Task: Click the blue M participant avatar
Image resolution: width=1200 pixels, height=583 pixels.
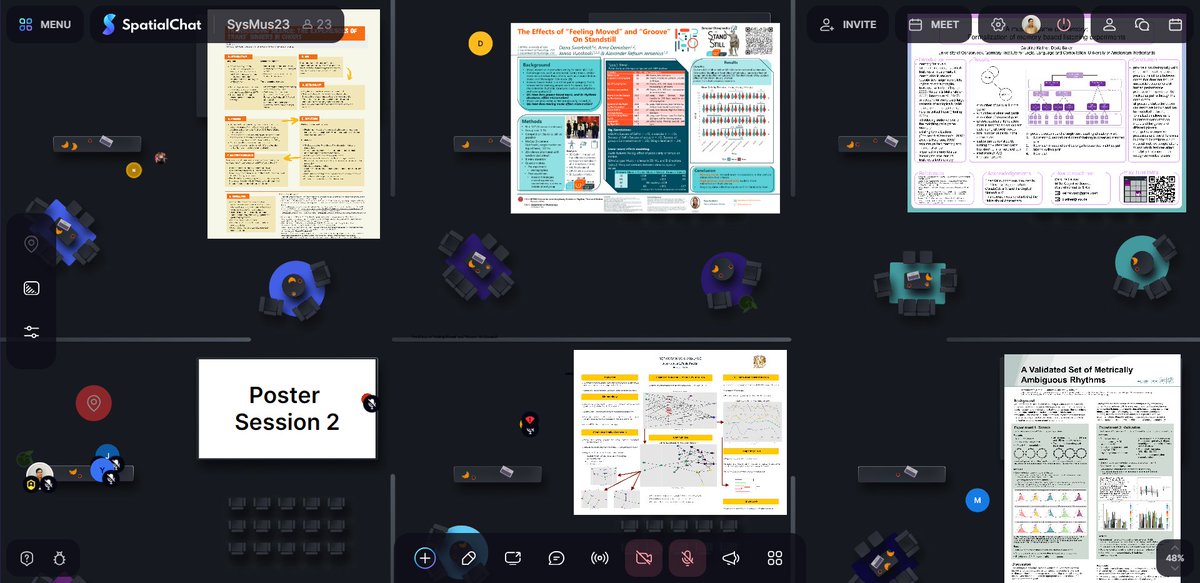Action: [x=977, y=499]
